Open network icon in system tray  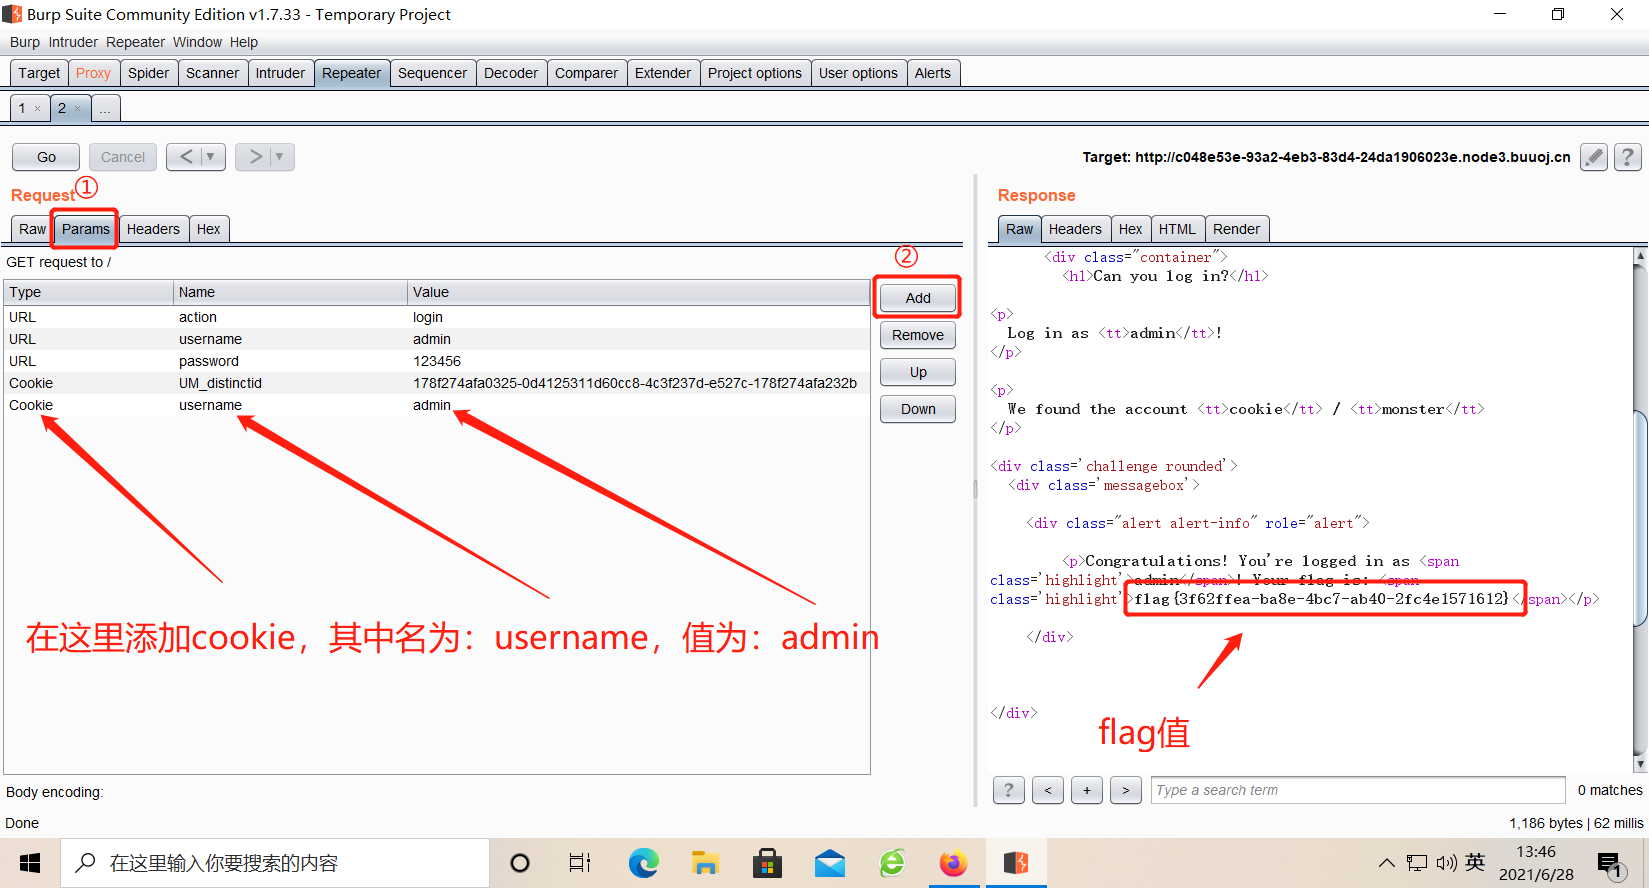click(1416, 863)
